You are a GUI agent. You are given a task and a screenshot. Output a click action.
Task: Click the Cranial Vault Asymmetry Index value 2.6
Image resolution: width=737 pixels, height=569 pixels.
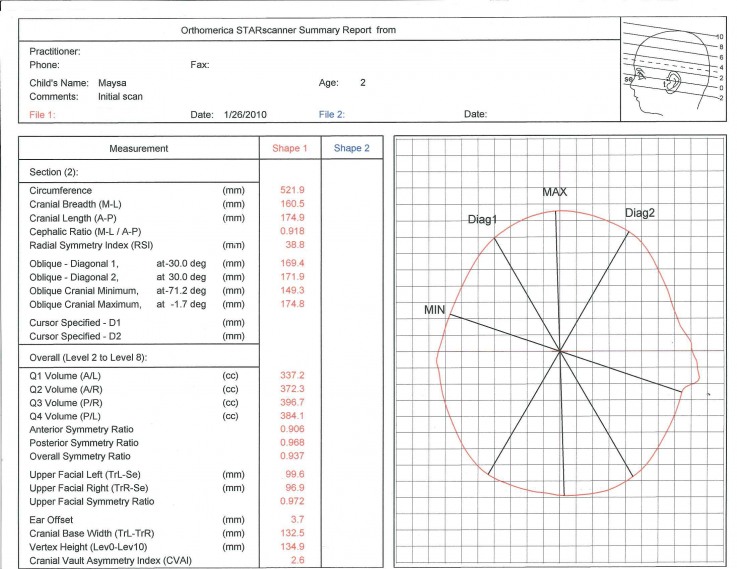298,560
